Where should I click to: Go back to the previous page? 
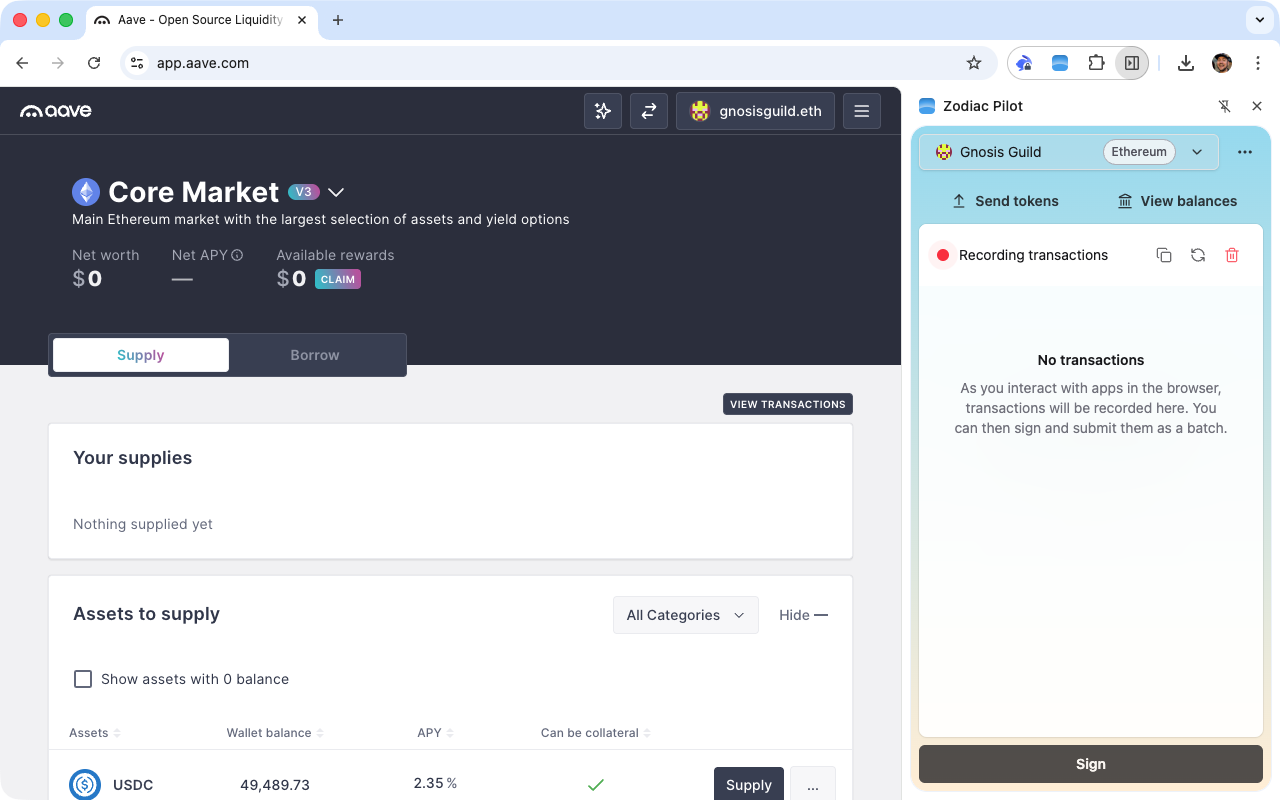pos(22,63)
